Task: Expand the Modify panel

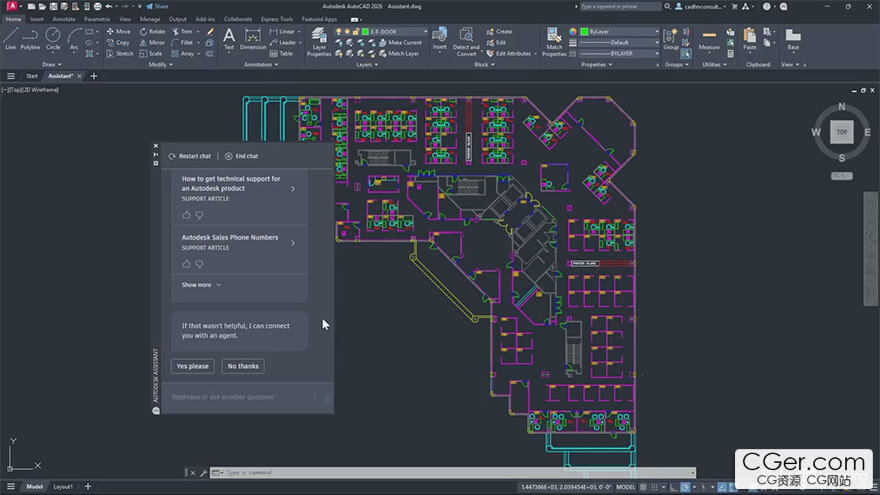Action: tap(161, 65)
